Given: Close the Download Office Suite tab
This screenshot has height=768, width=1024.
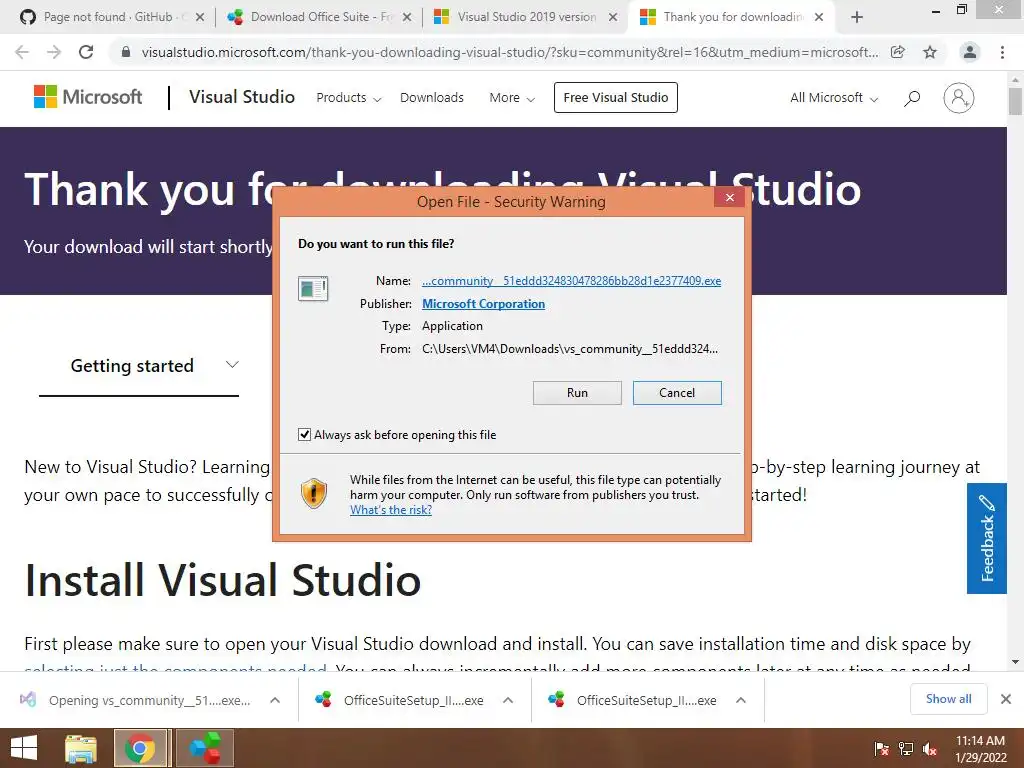Looking at the screenshot, I should tap(407, 17).
